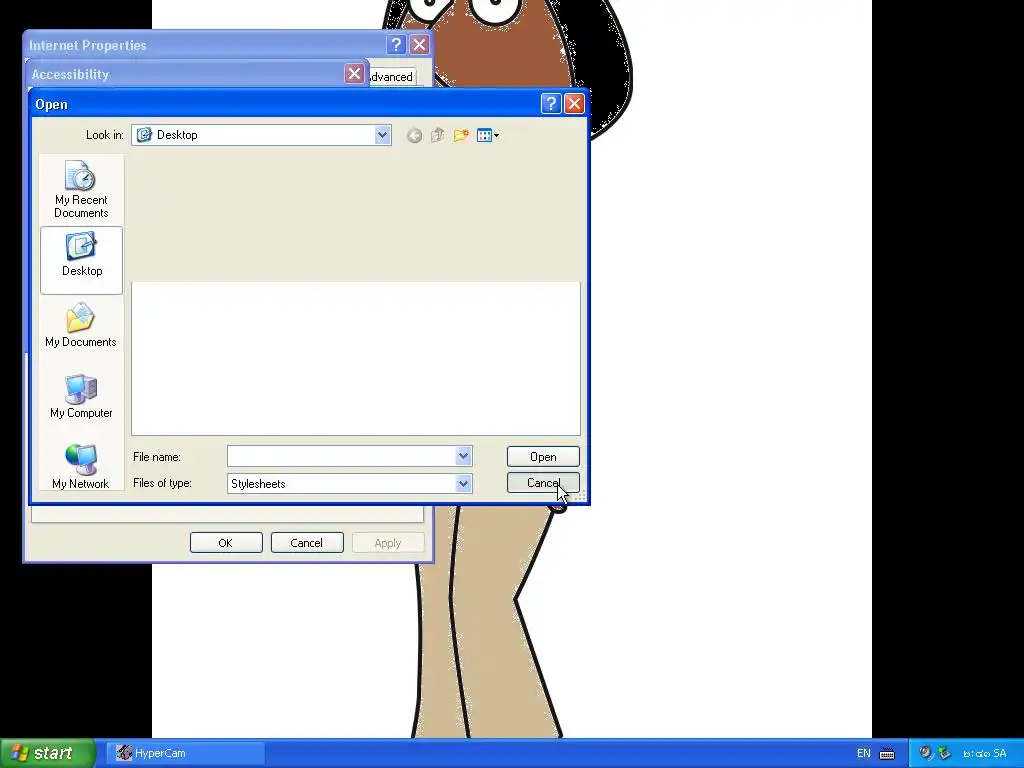Click Cancel in Internet Properties

pyautogui.click(x=307, y=543)
